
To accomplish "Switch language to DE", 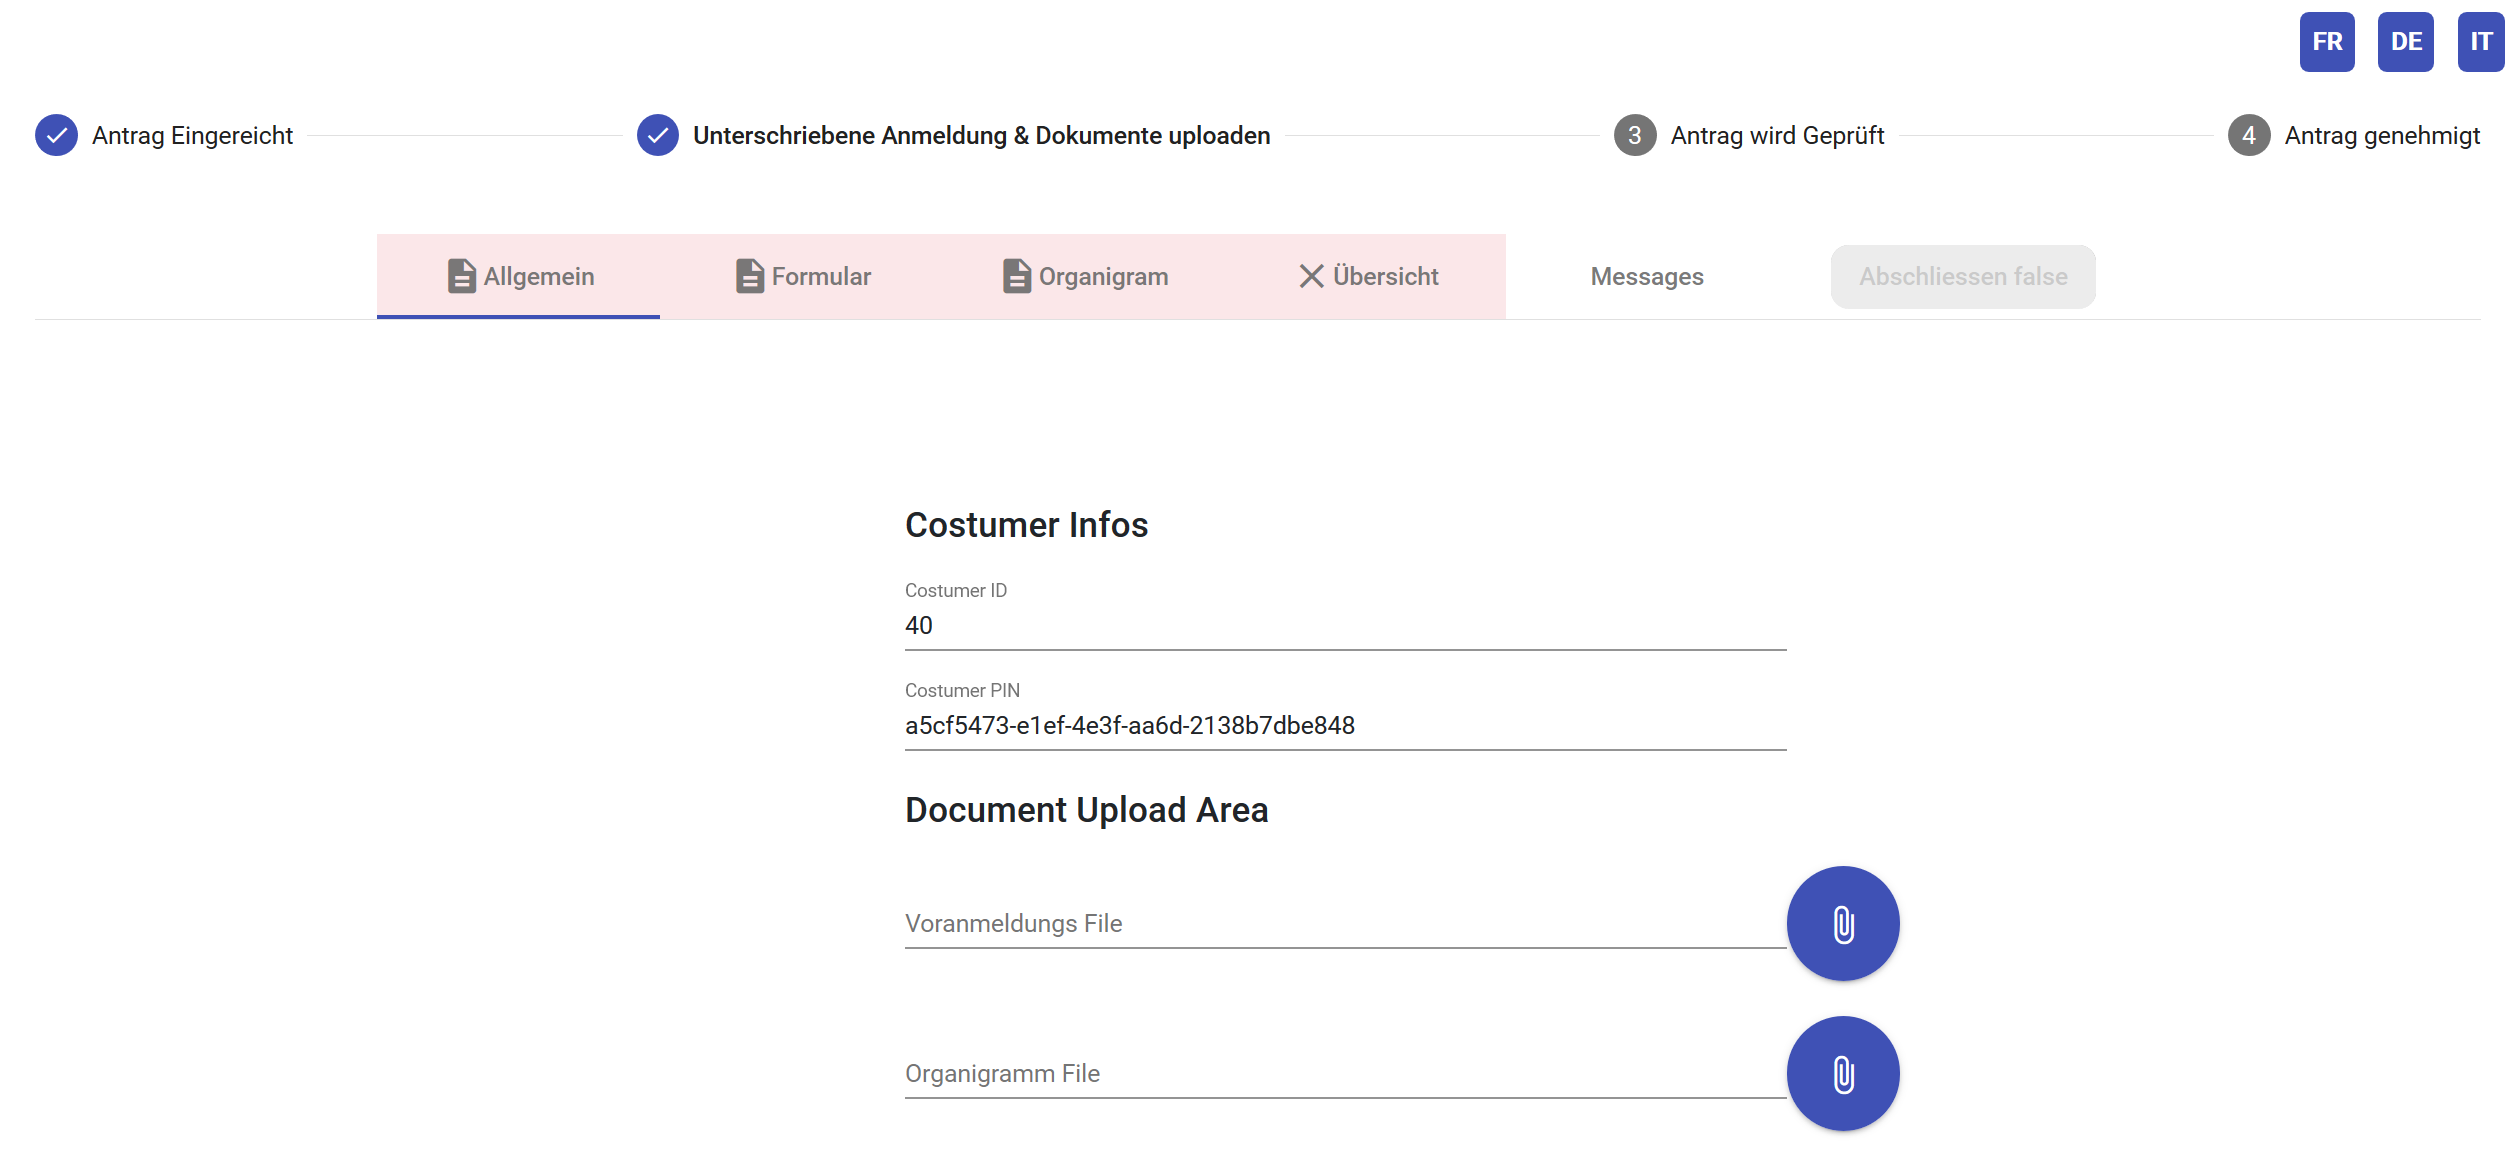I will tap(2405, 42).
